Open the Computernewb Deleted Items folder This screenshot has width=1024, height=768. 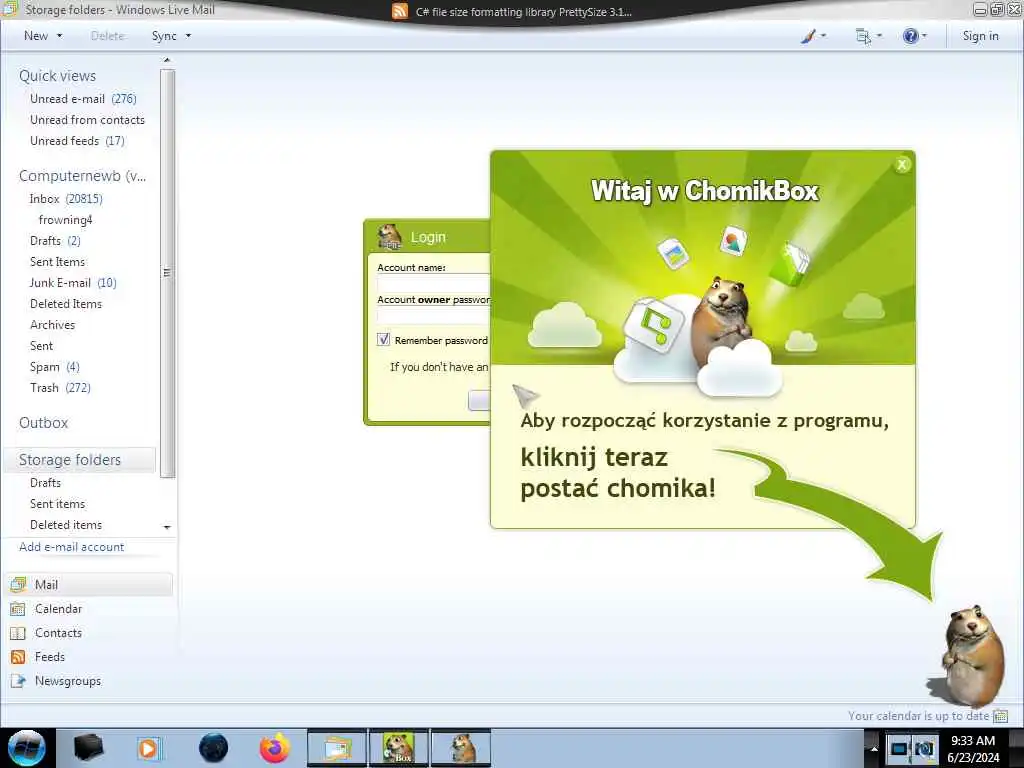click(66, 303)
